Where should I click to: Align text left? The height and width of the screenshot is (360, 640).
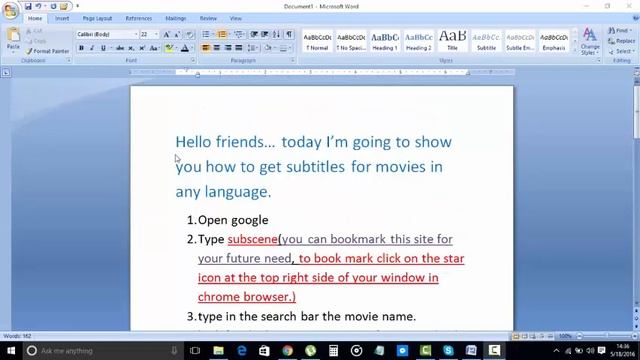(206, 48)
